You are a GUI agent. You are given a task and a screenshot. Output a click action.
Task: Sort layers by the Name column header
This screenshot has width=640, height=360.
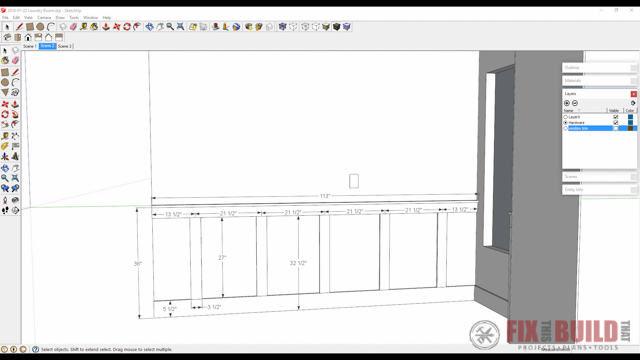click(584, 111)
